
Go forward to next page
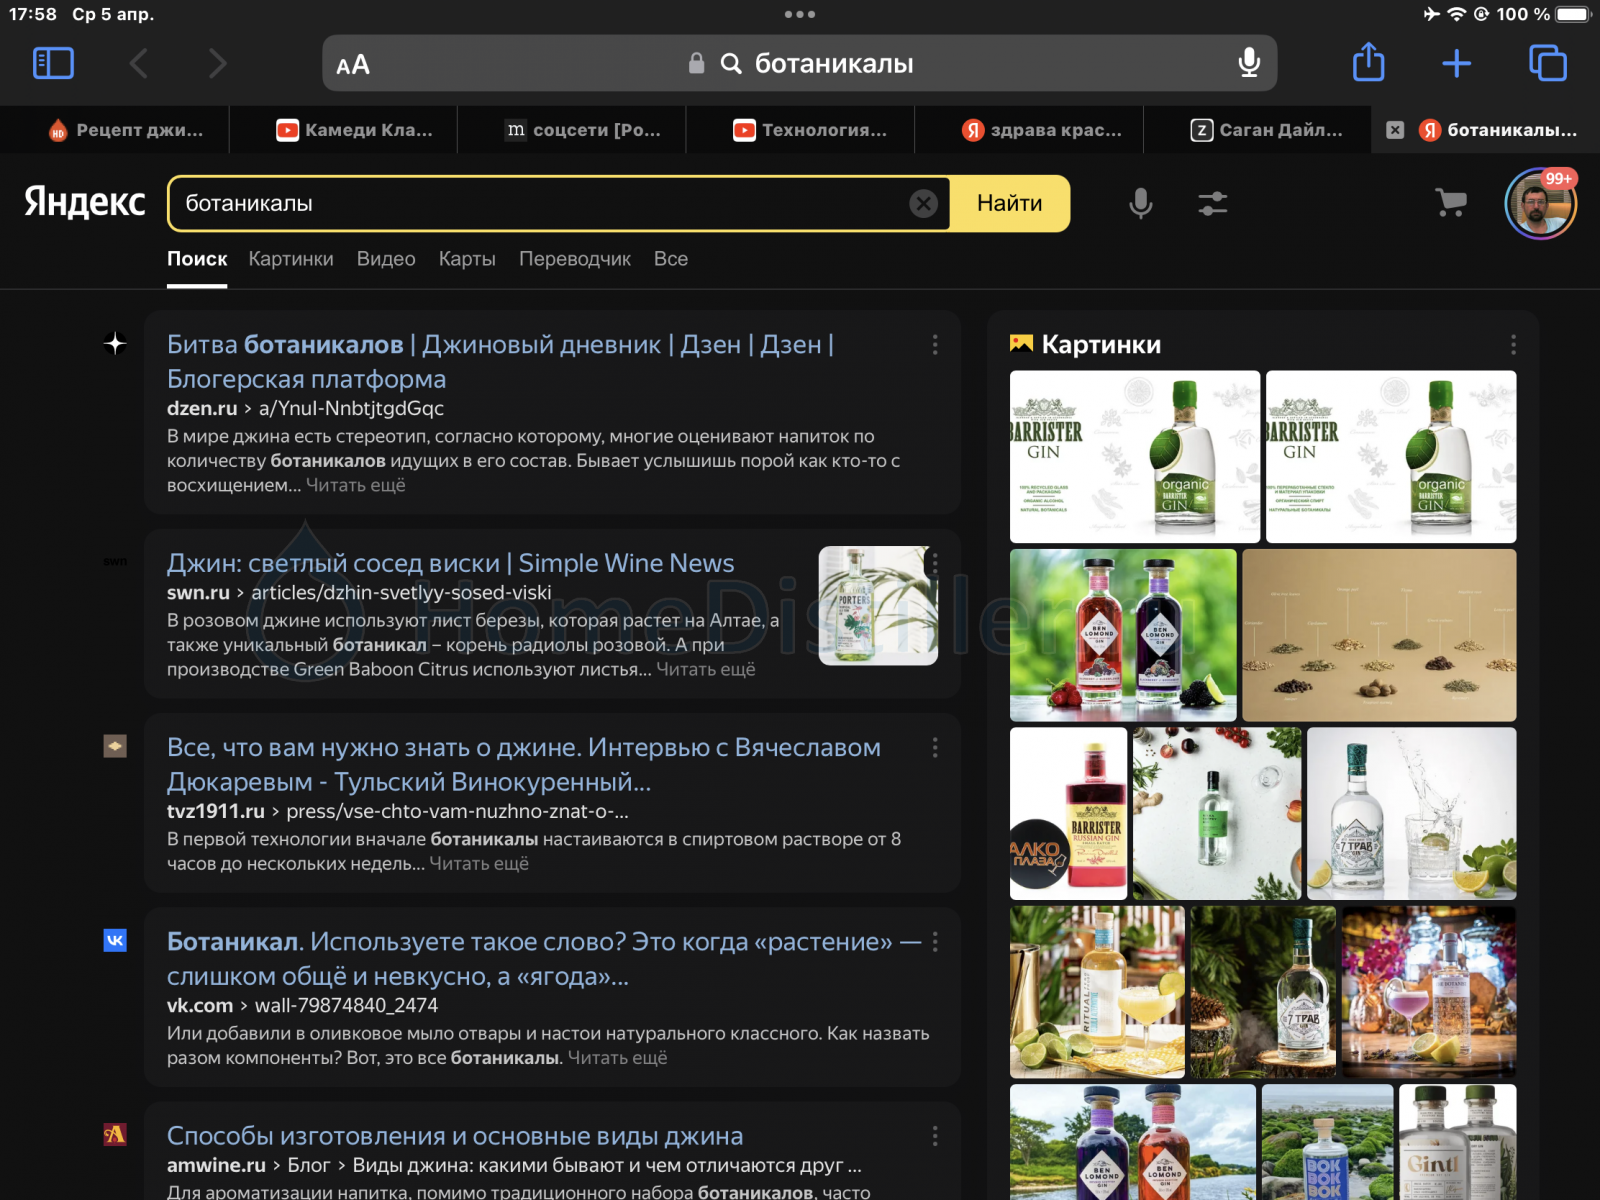(217, 64)
